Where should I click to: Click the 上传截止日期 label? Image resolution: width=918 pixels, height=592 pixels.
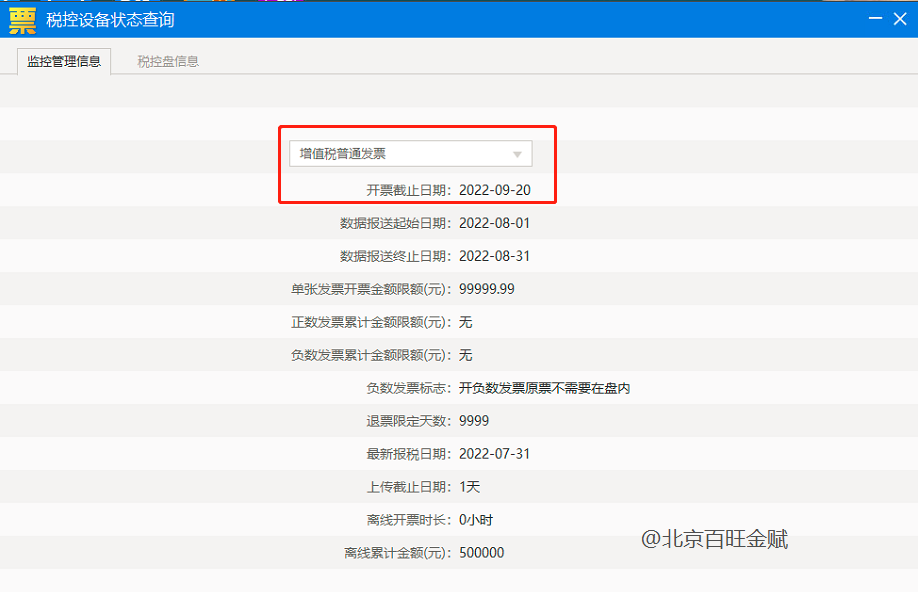coord(409,487)
